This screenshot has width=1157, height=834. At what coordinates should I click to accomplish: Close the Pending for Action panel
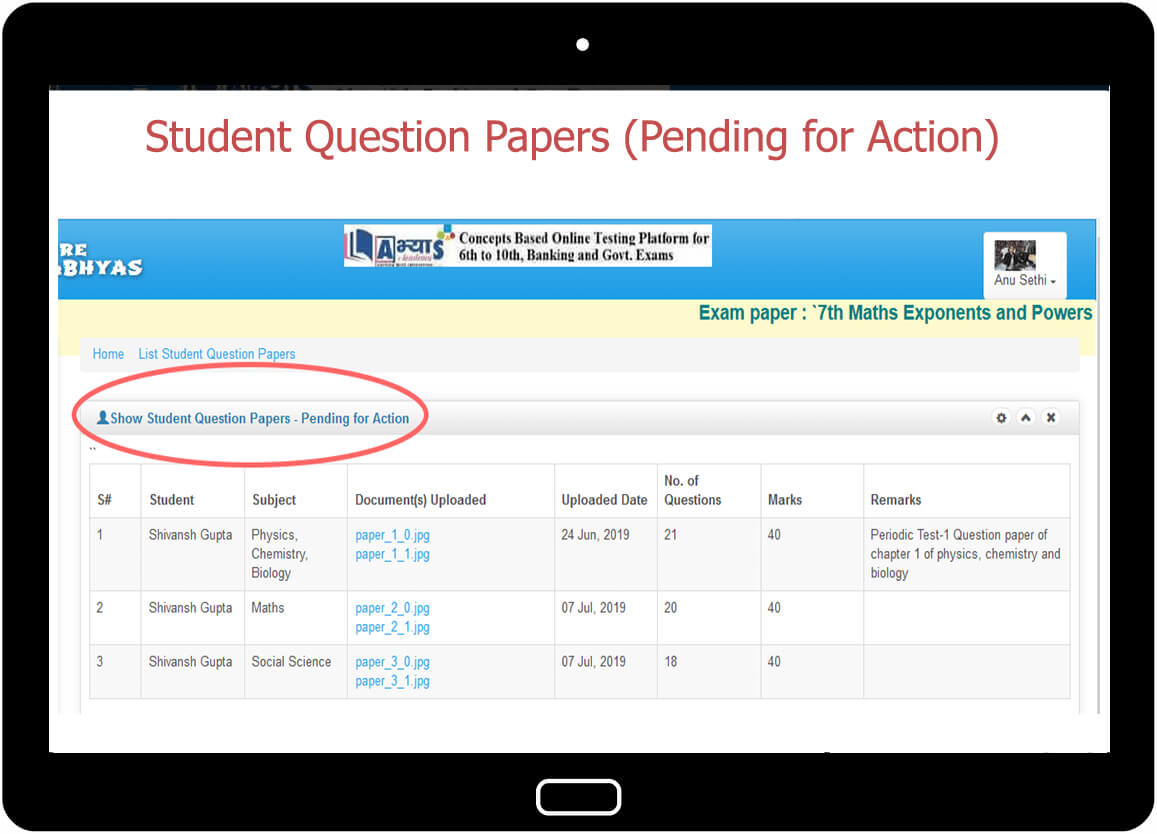[x=1051, y=418]
